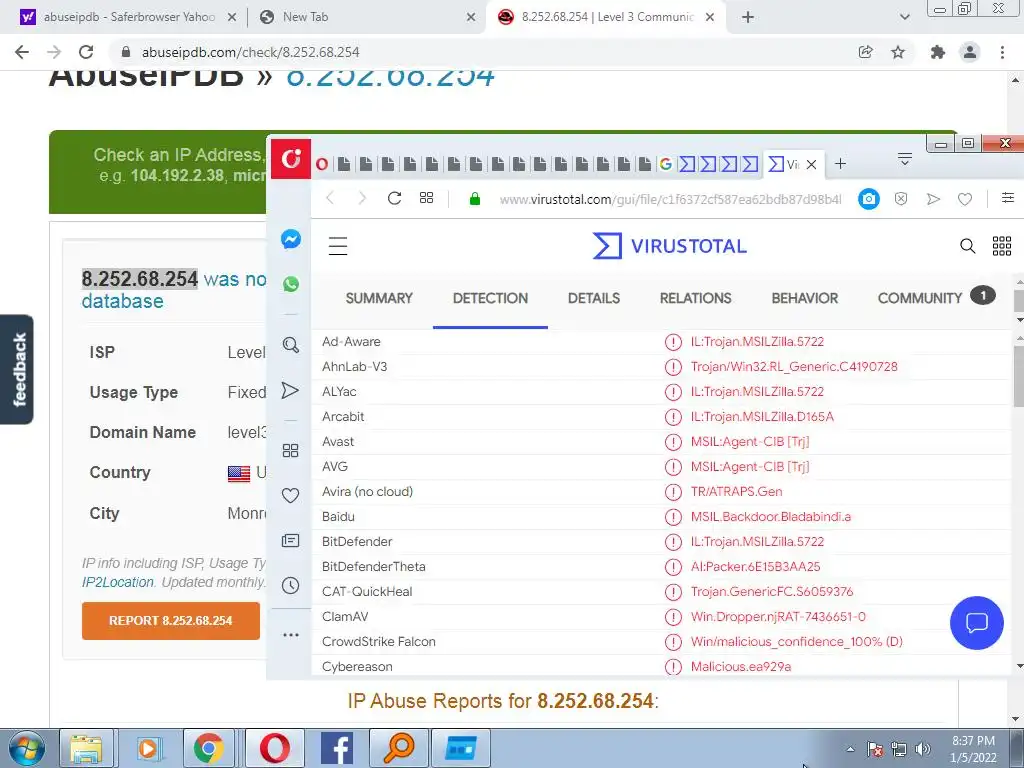The image size is (1024, 768).
Task: Click REPORT 8.252.68.254 button
Action: (170, 620)
